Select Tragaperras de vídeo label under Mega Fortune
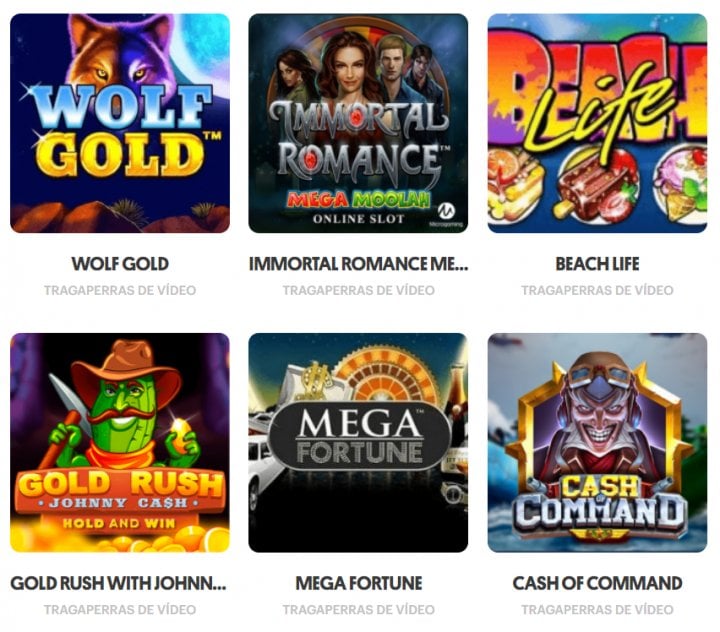Image resolution: width=720 pixels, height=632 pixels. 359,609
